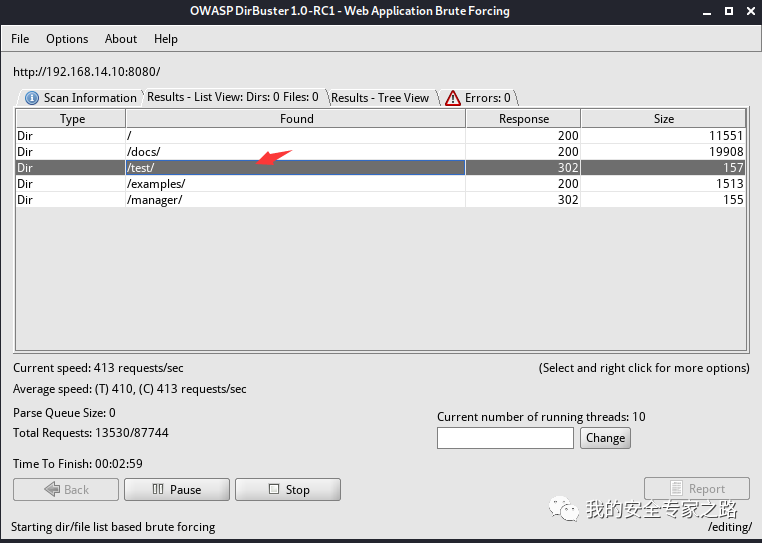Click the blue info icon on Scan Information tab

pyautogui.click(x=32, y=98)
